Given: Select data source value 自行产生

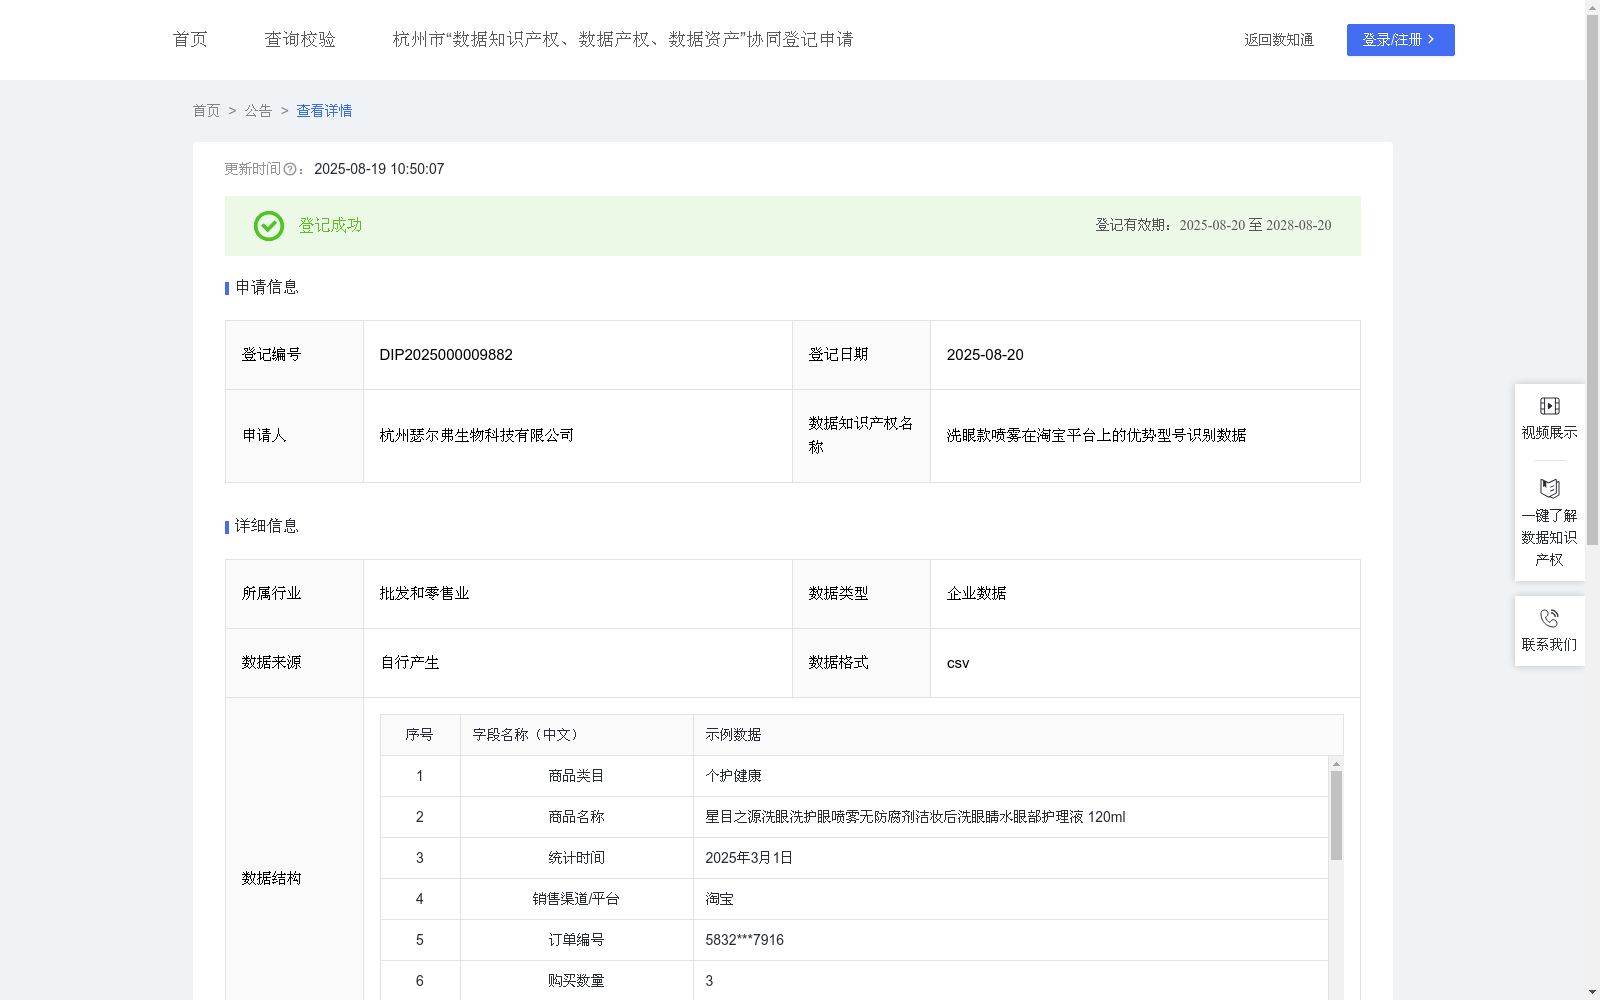Looking at the screenshot, I should pos(410,662).
